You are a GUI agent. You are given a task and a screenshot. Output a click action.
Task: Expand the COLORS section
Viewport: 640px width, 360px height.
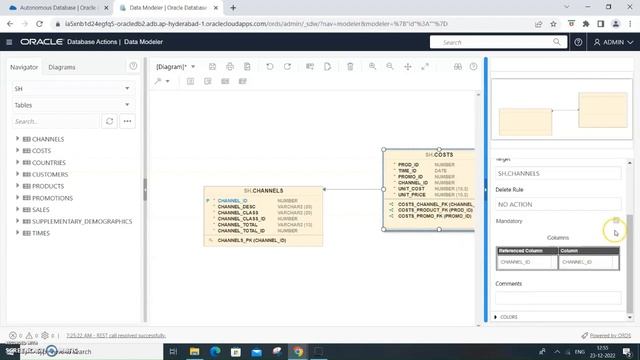click(496, 317)
